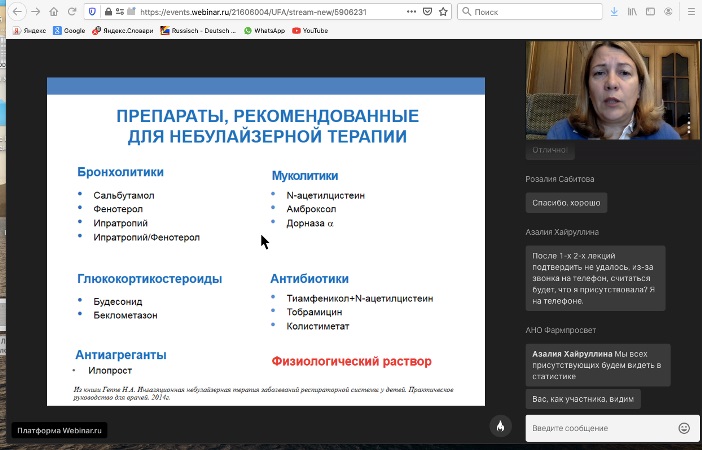Viewport: 702px width, 450px height.
Task: Click the presentation slide area
Action: click(x=266, y=242)
